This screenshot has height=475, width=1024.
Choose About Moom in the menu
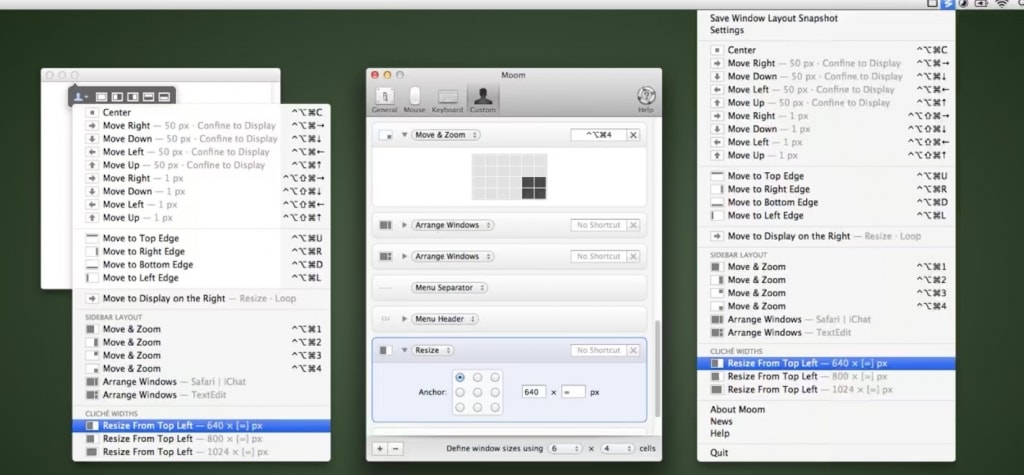[x=826, y=410]
